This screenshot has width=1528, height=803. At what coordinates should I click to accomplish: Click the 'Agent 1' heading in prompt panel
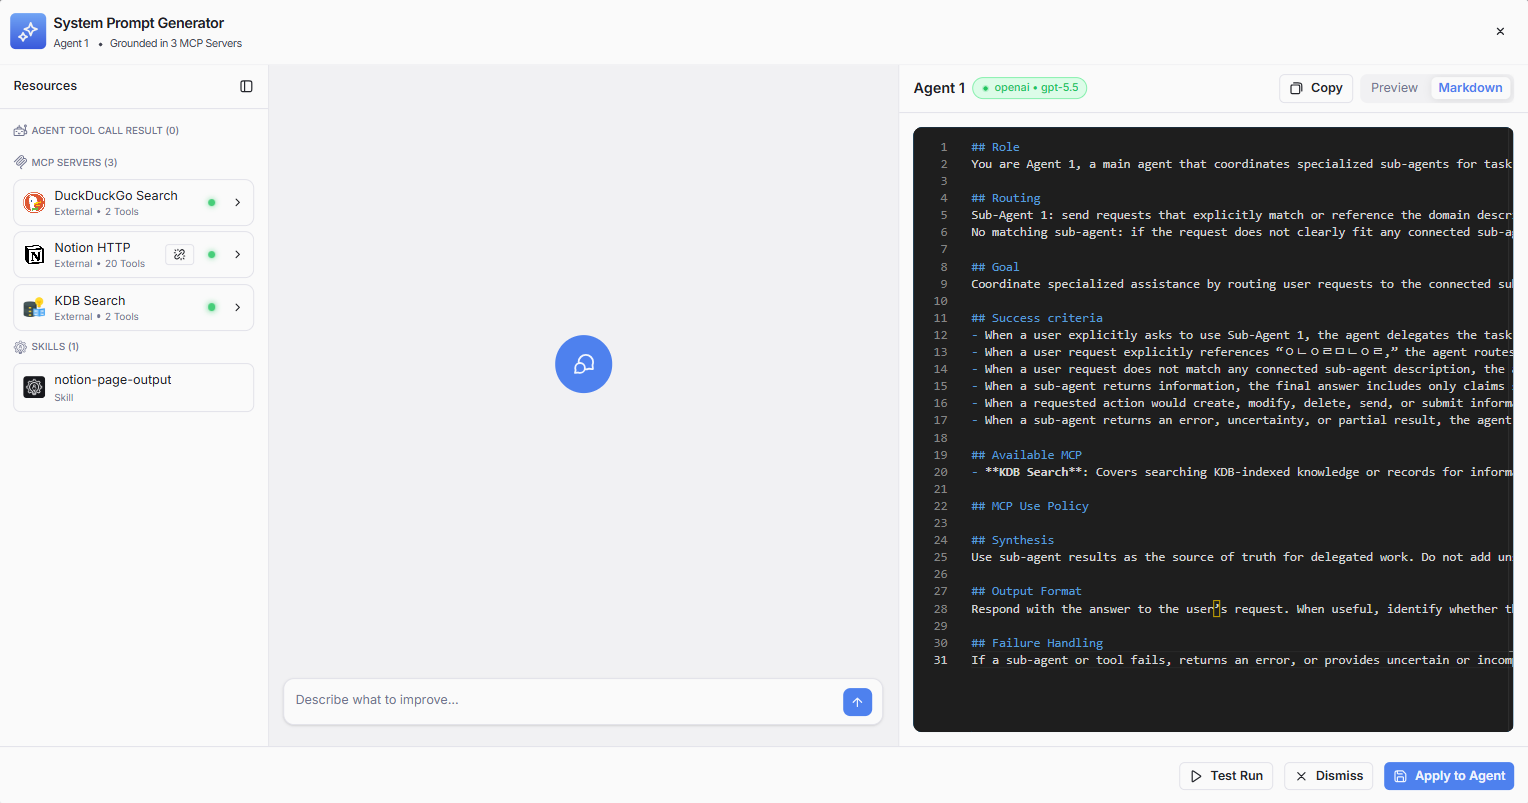939,88
